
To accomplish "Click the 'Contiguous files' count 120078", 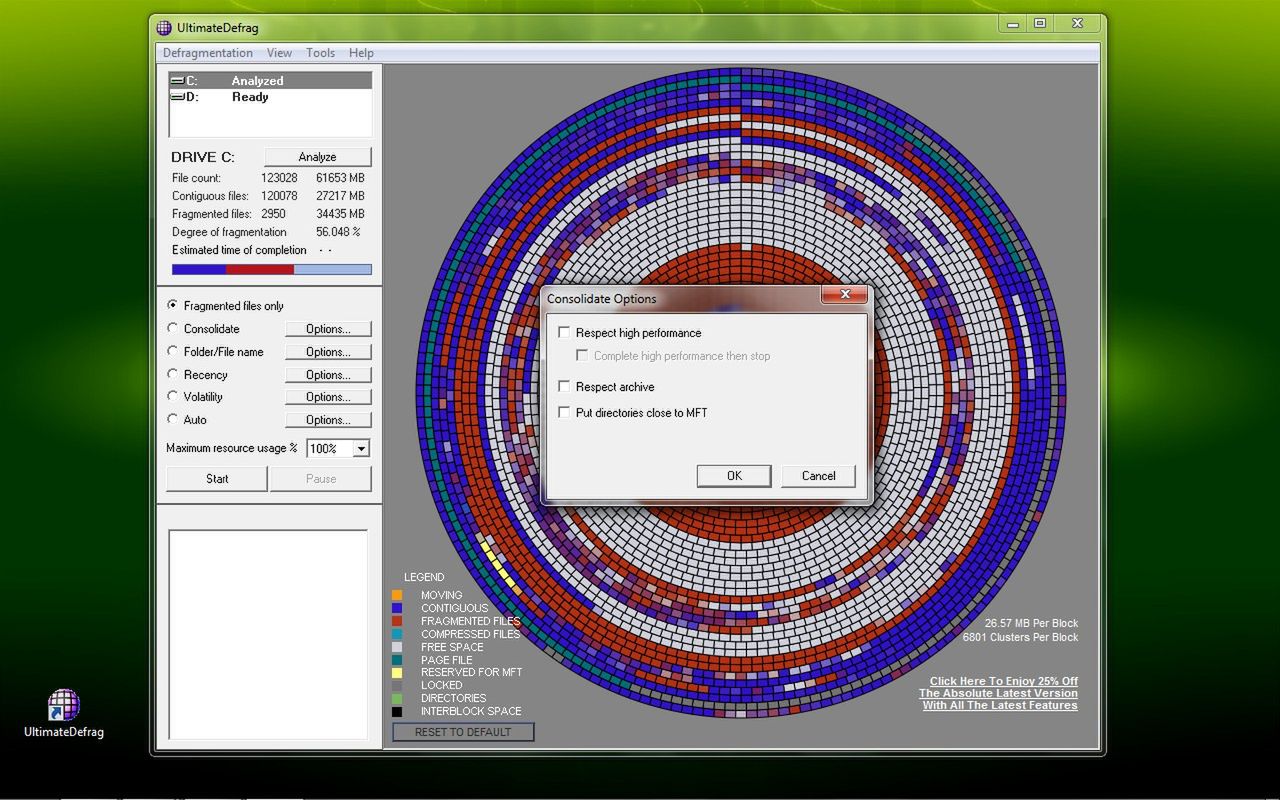I will click(x=279, y=196).
